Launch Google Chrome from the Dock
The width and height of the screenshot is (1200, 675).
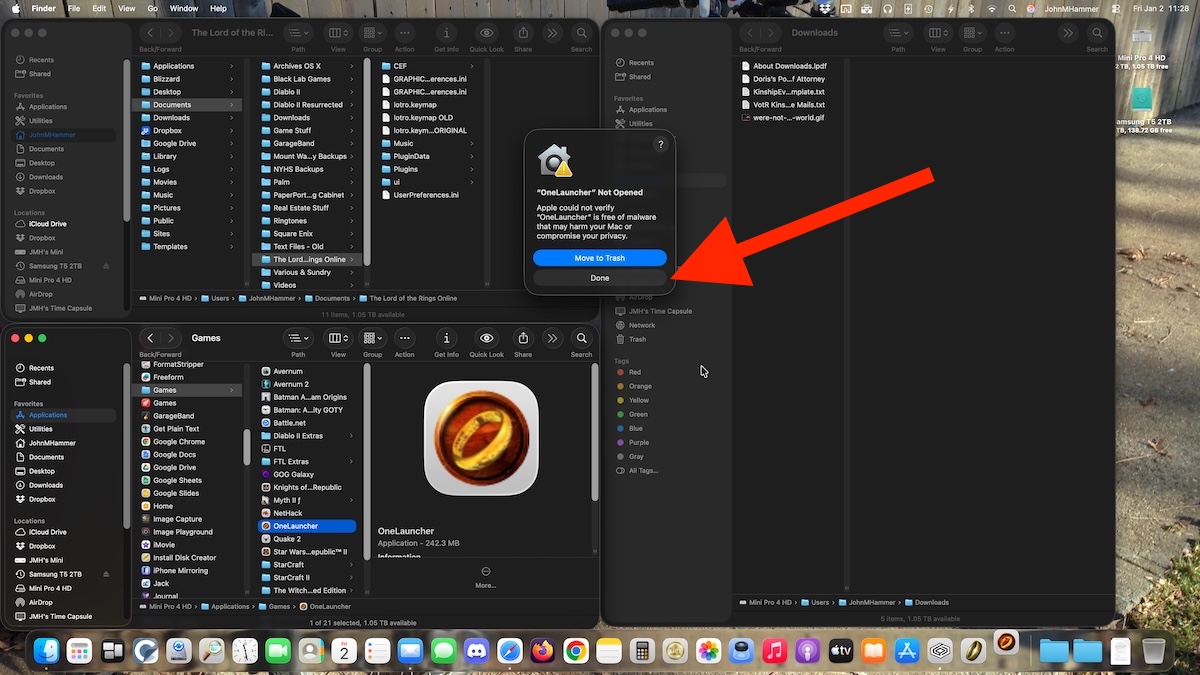pos(575,651)
